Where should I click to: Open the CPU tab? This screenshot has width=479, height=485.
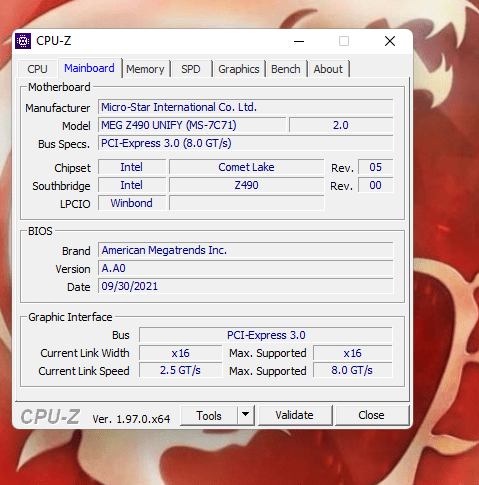37,69
